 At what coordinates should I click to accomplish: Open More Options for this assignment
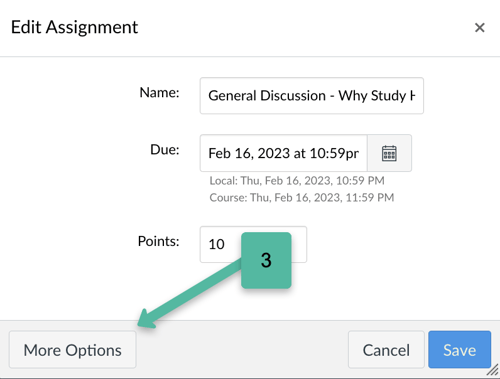click(72, 350)
